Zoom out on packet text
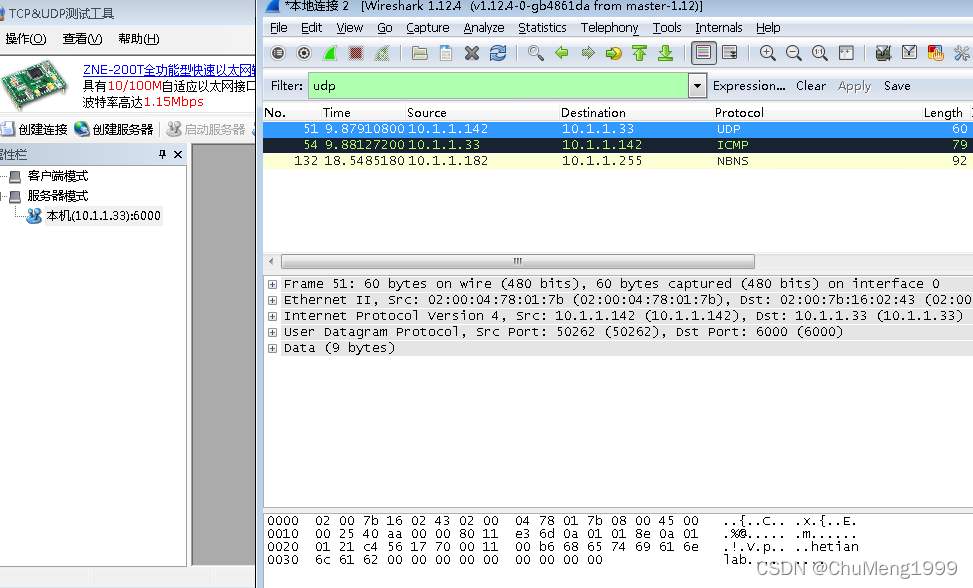The width and height of the screenshot is (973, 588). 794,53
